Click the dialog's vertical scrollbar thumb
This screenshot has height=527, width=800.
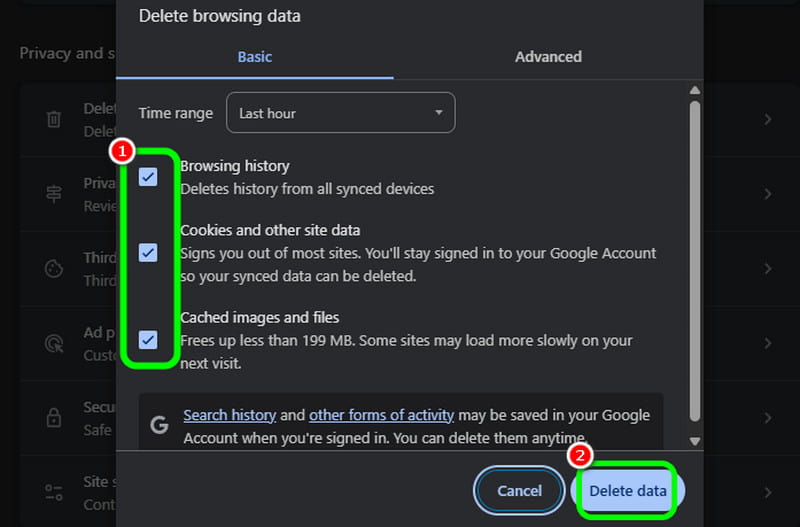(695, 260)
